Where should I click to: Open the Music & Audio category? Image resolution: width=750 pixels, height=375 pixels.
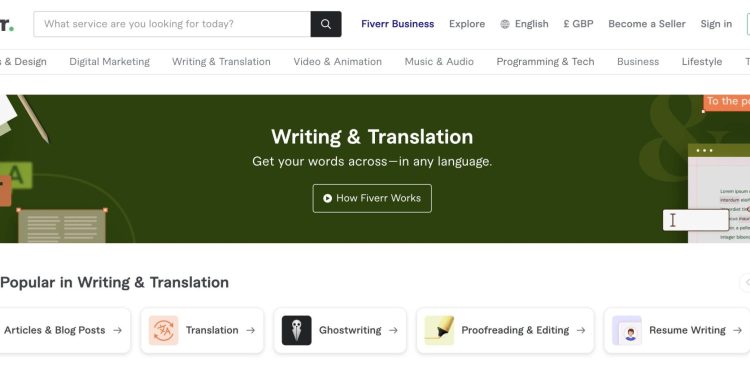tap(439, 62)
